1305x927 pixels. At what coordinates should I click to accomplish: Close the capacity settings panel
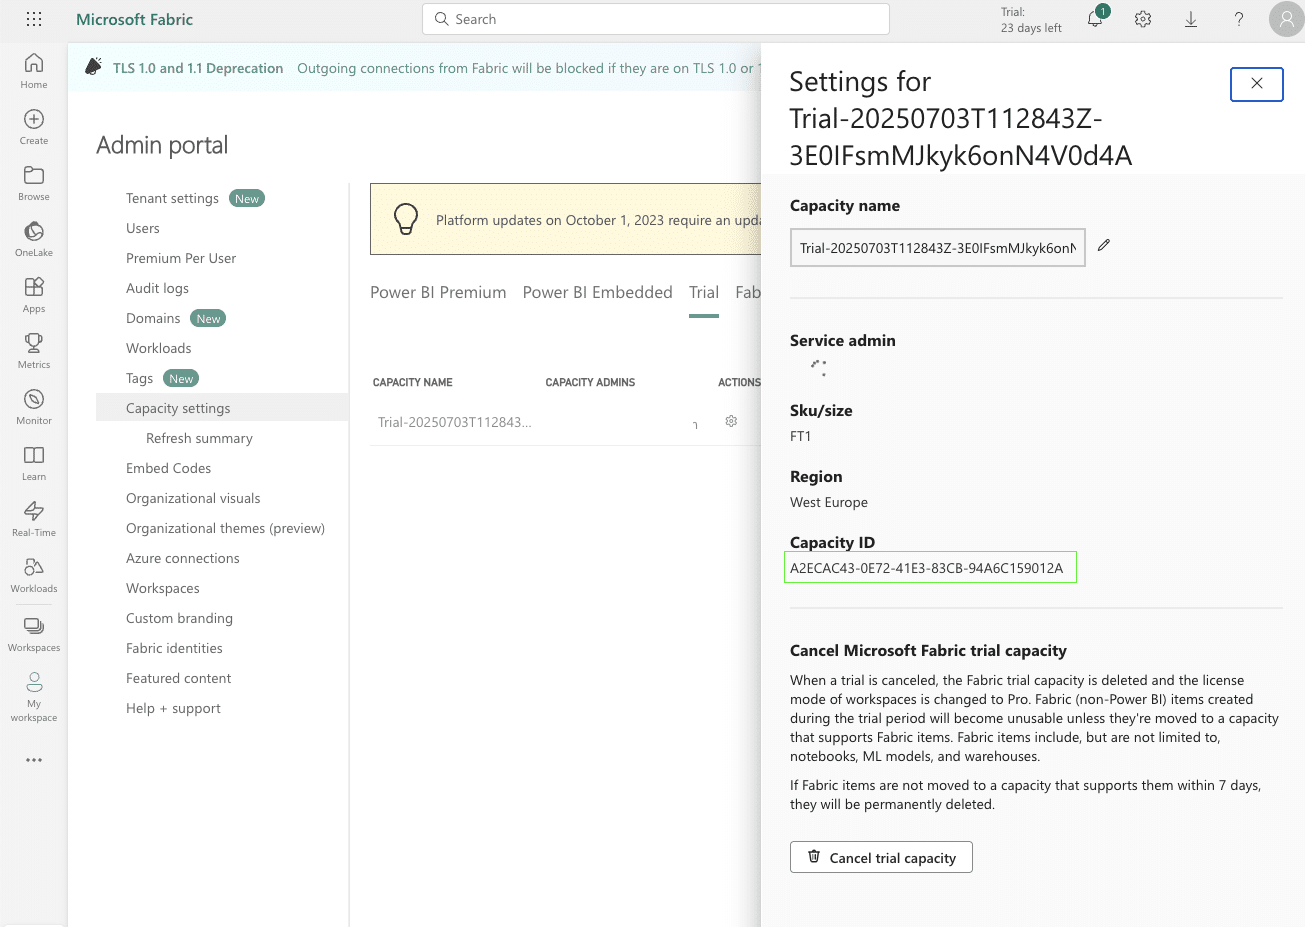point(1257,84)
